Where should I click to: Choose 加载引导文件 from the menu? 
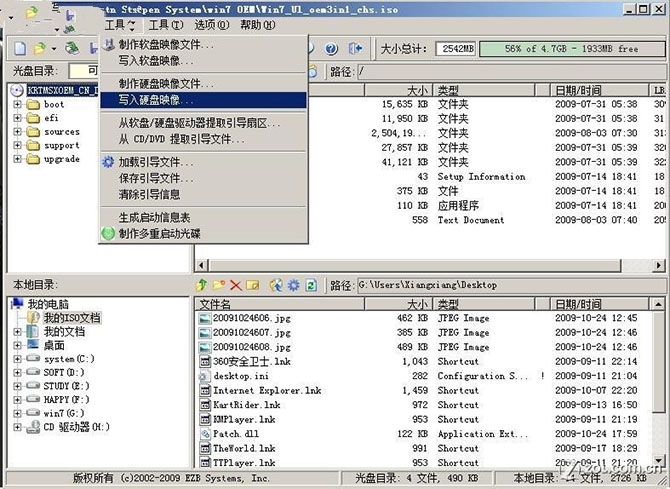(155, 162)
